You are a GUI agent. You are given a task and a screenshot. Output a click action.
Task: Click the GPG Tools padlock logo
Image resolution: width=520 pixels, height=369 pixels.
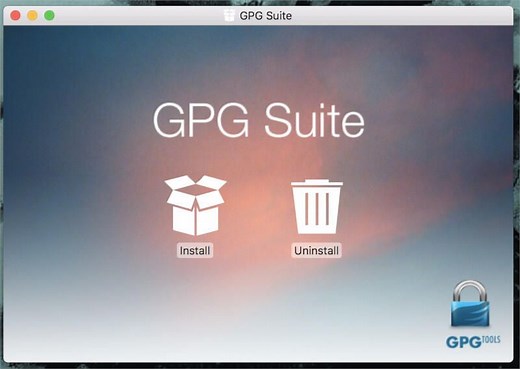point(470,304)
